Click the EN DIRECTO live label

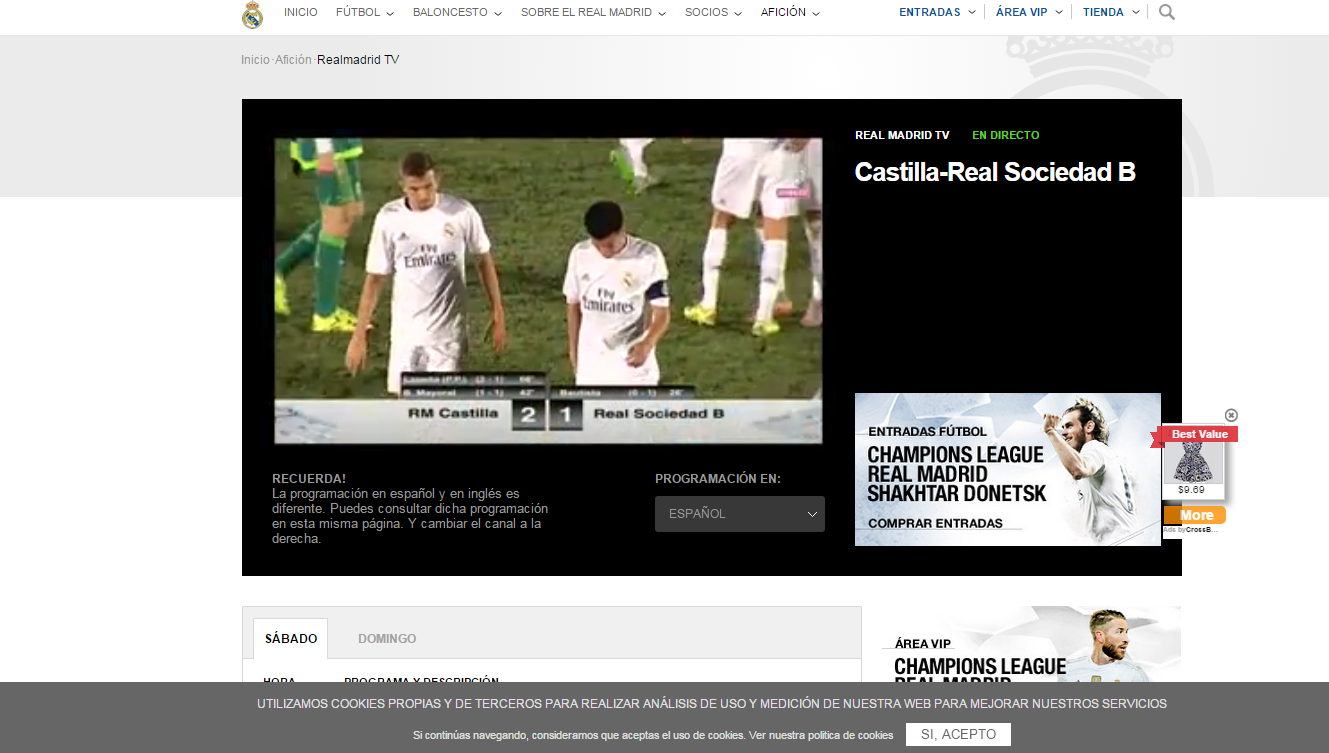click(x=1006, y=135)
